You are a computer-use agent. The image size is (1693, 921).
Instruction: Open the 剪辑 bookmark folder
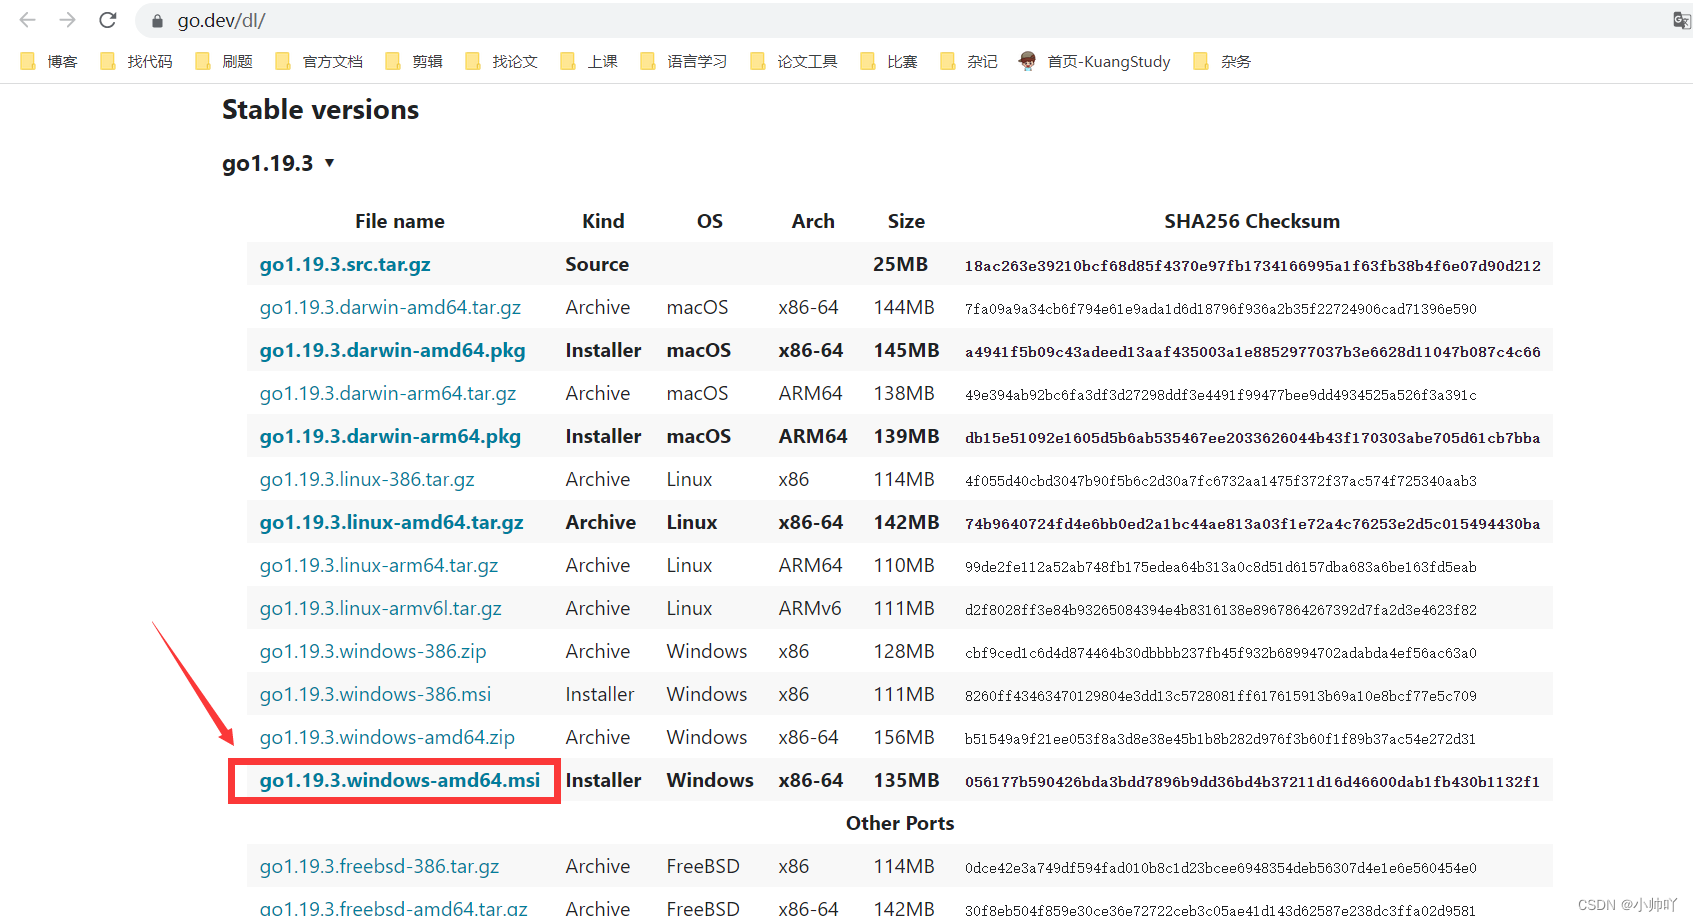pos(414,61)
